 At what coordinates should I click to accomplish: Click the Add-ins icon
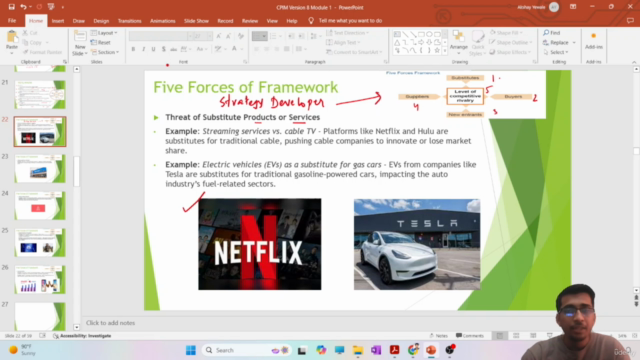point(593,37)
